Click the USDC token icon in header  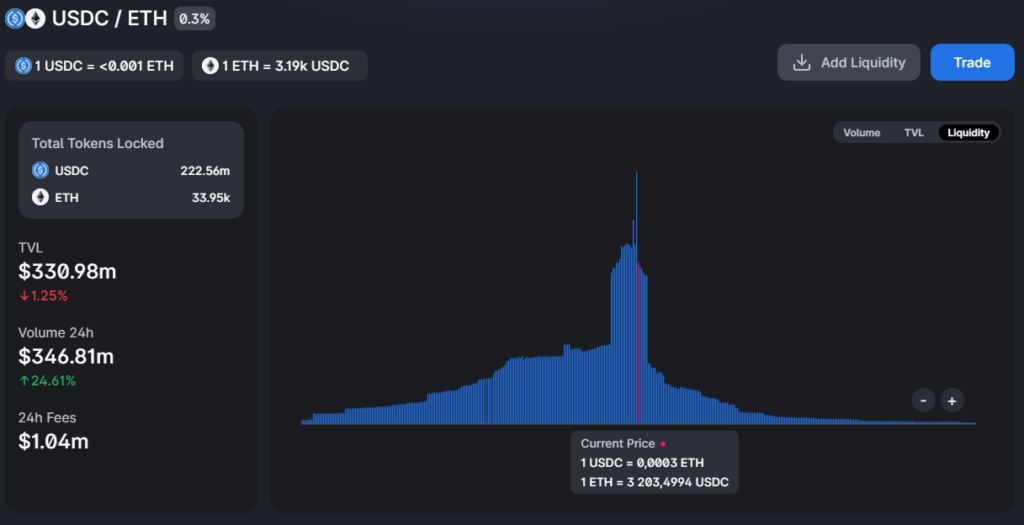click(15, 19)
